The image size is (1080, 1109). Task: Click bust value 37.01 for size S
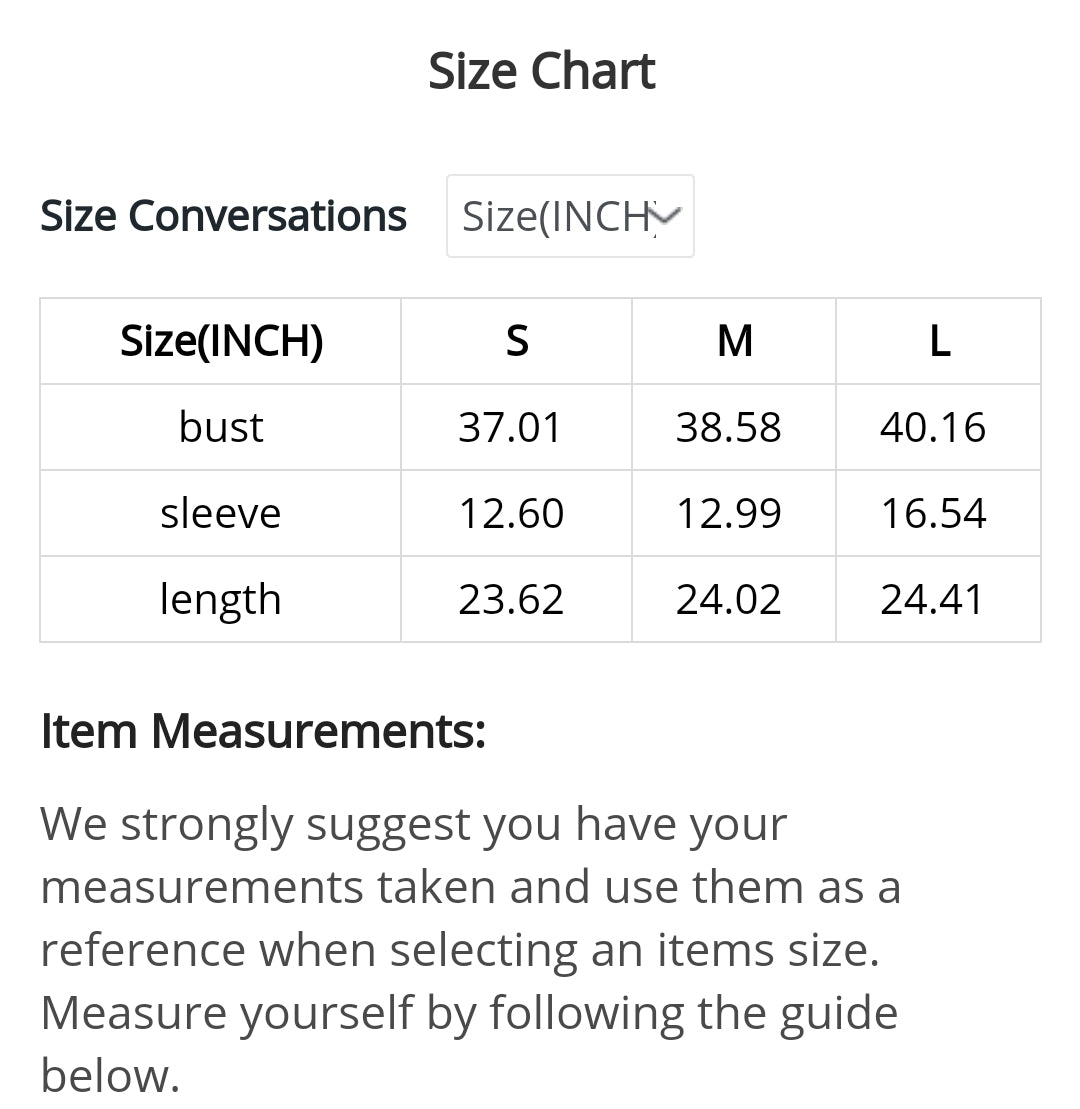tap(511, 427)
